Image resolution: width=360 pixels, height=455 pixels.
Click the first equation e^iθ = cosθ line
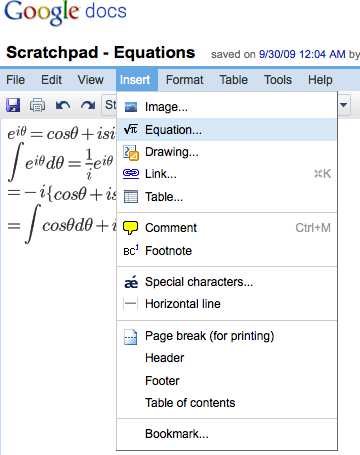tap(62, 134)
